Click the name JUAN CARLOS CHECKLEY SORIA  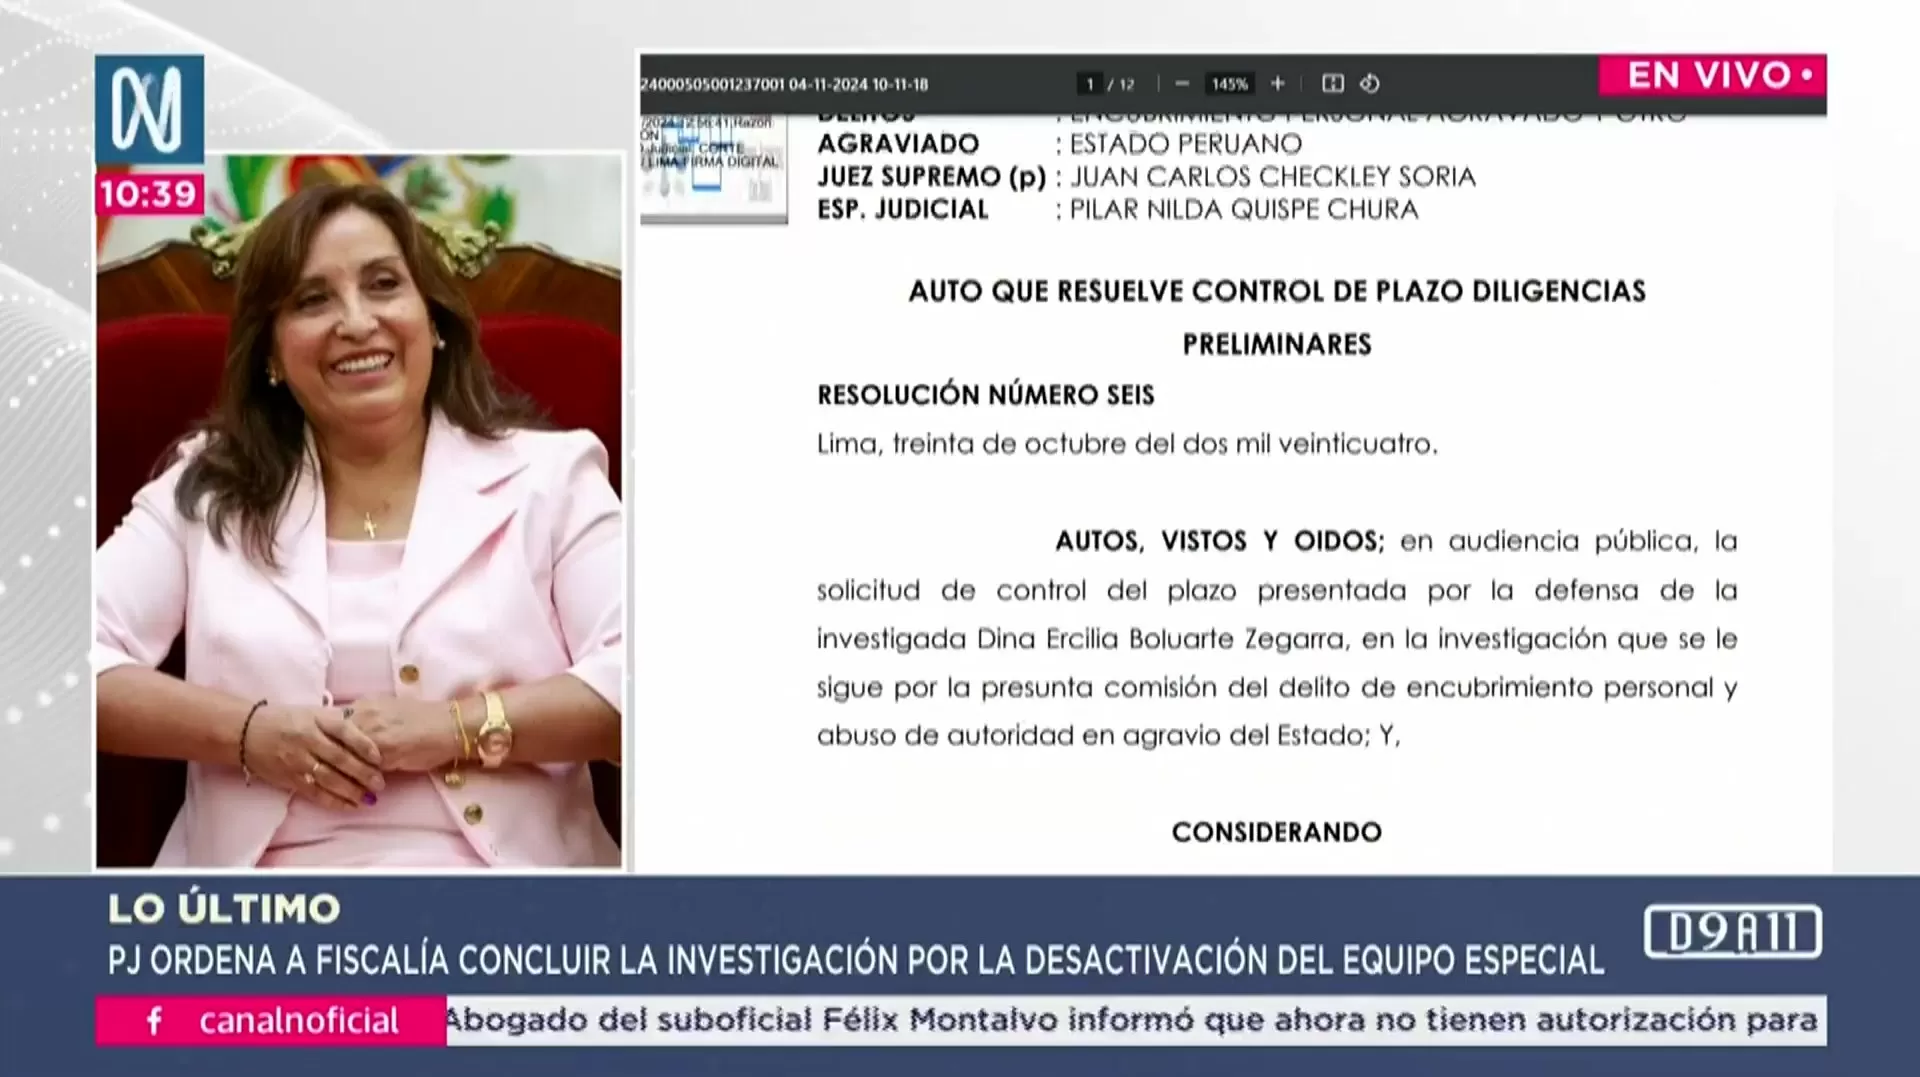coord(1273,177)
